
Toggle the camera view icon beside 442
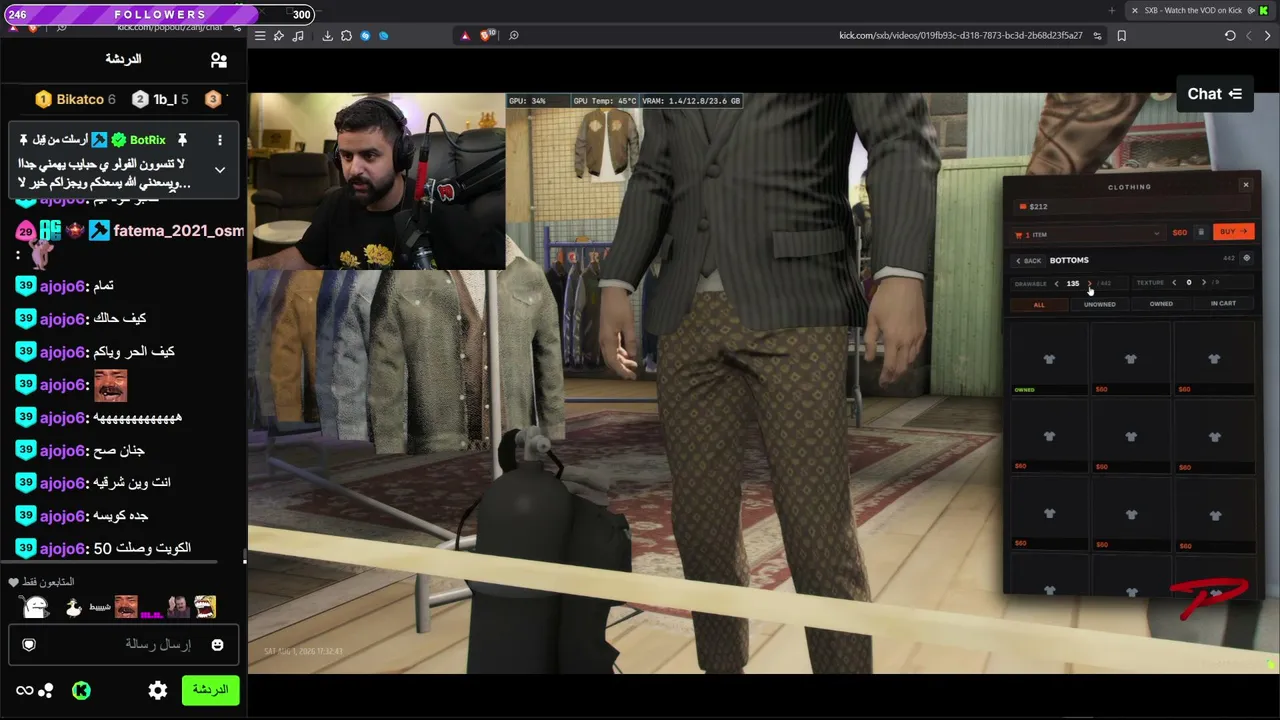pyautogui.click(x=1246, y=258)
